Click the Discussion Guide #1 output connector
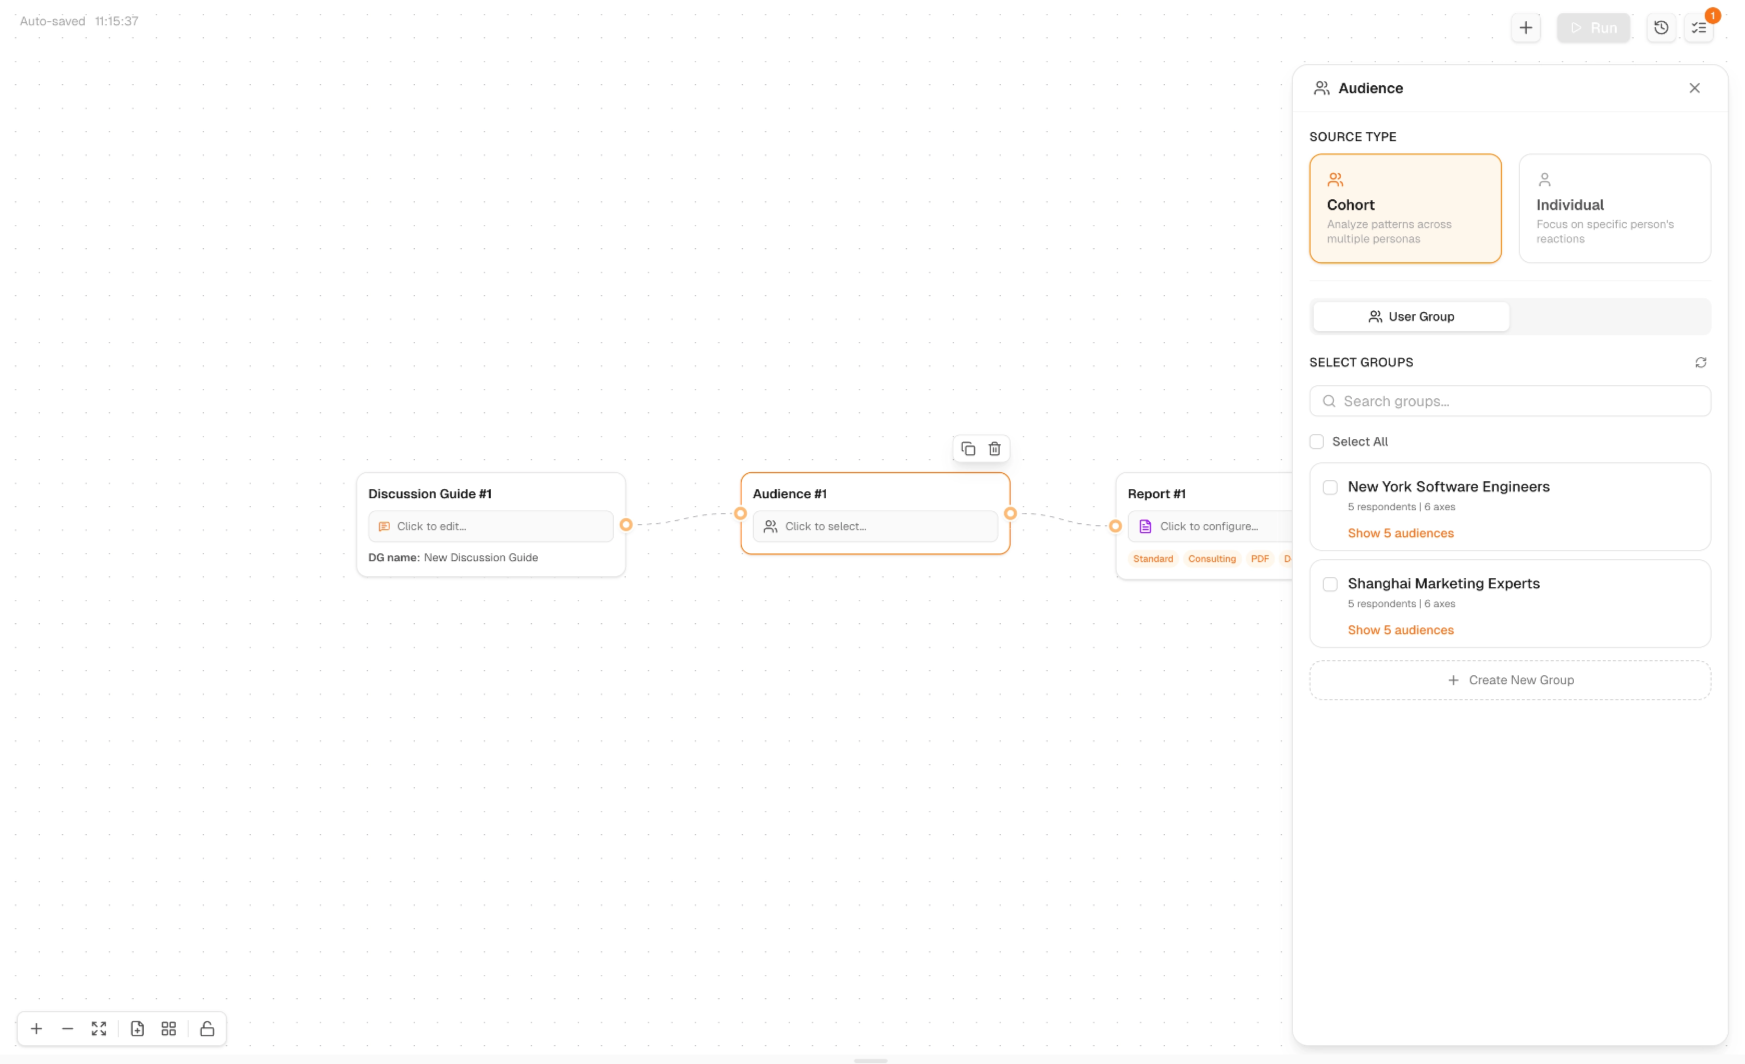 click(x=626, y=525)
